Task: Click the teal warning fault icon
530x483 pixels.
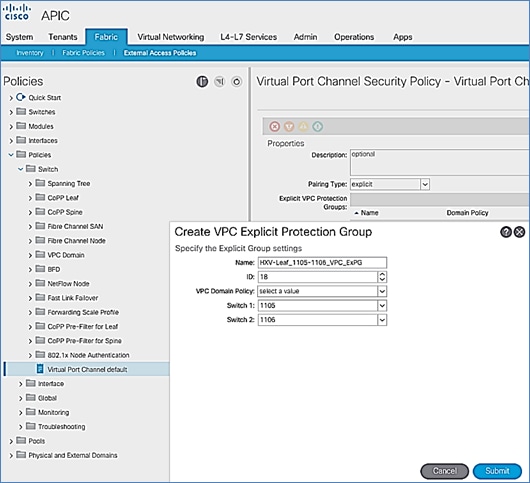Action: pos(317,126)
